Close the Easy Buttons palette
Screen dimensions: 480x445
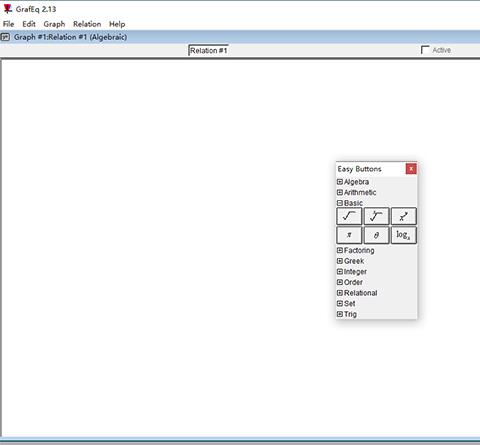click(411, 169)
